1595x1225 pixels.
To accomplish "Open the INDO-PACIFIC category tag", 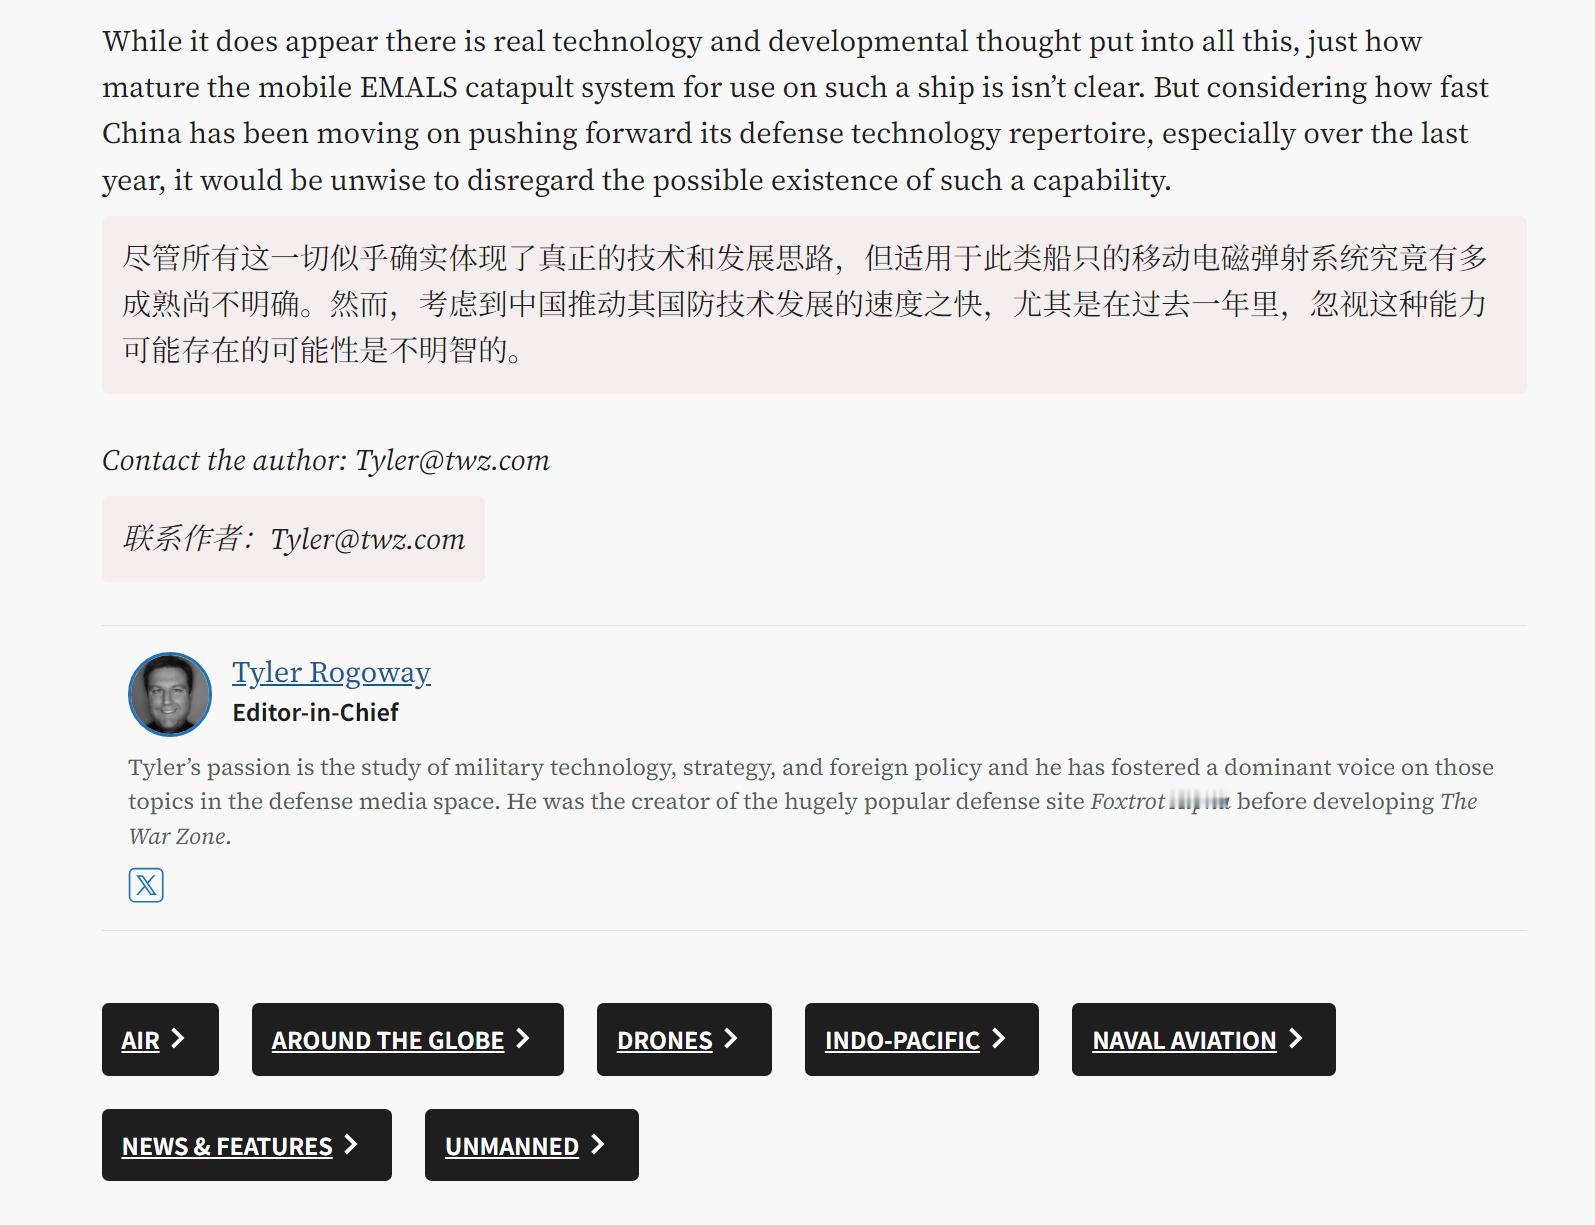I will (922, 1039).
